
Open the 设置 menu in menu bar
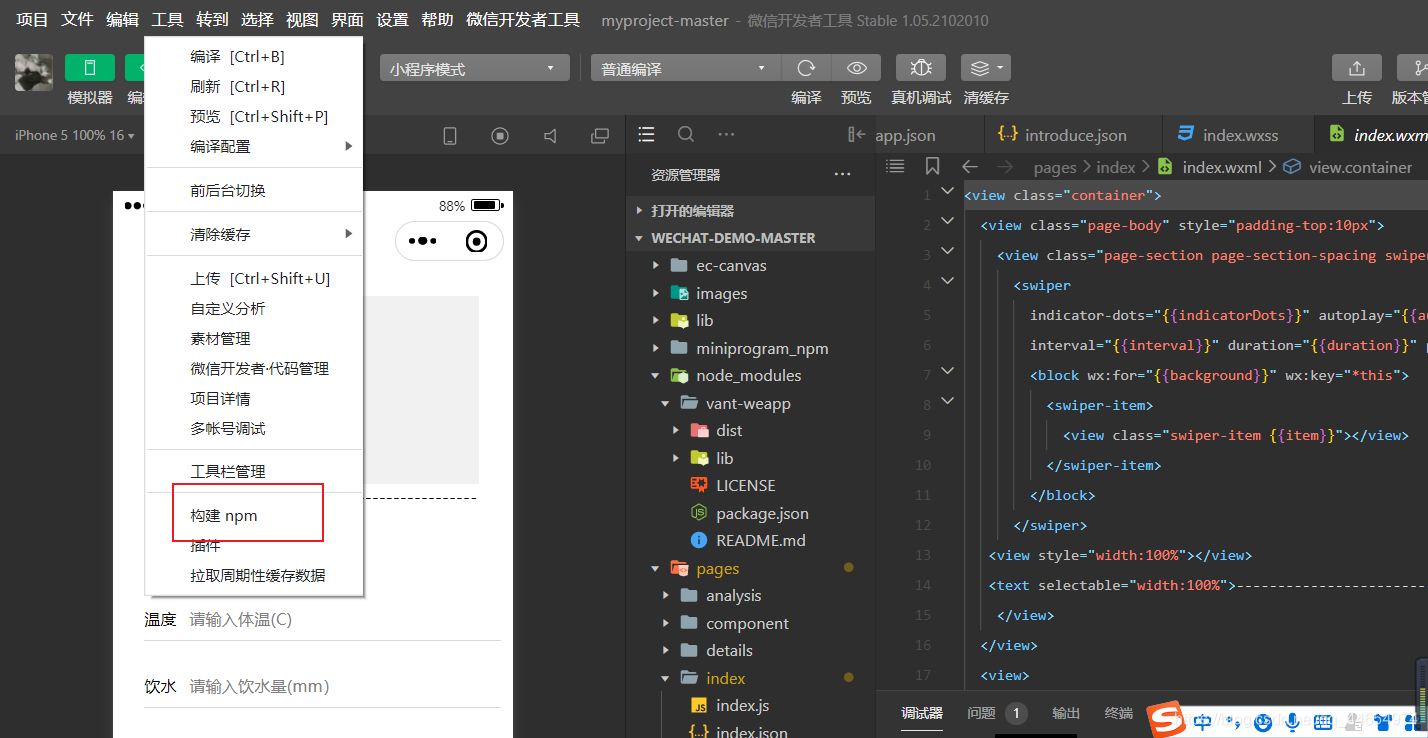393,19
